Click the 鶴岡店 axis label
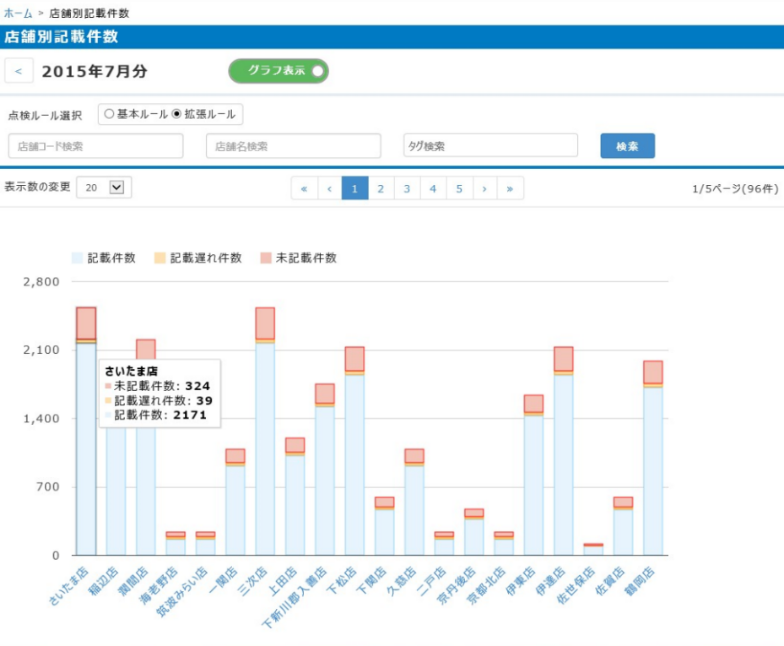This screenshot has width=784, height=646. (x=640, y=580)
